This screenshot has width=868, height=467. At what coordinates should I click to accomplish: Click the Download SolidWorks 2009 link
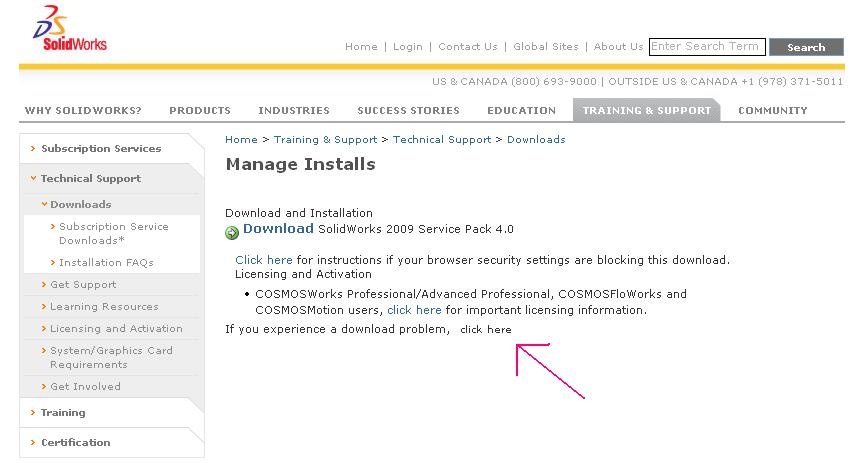pyautogui.click(x=278, y=229)
